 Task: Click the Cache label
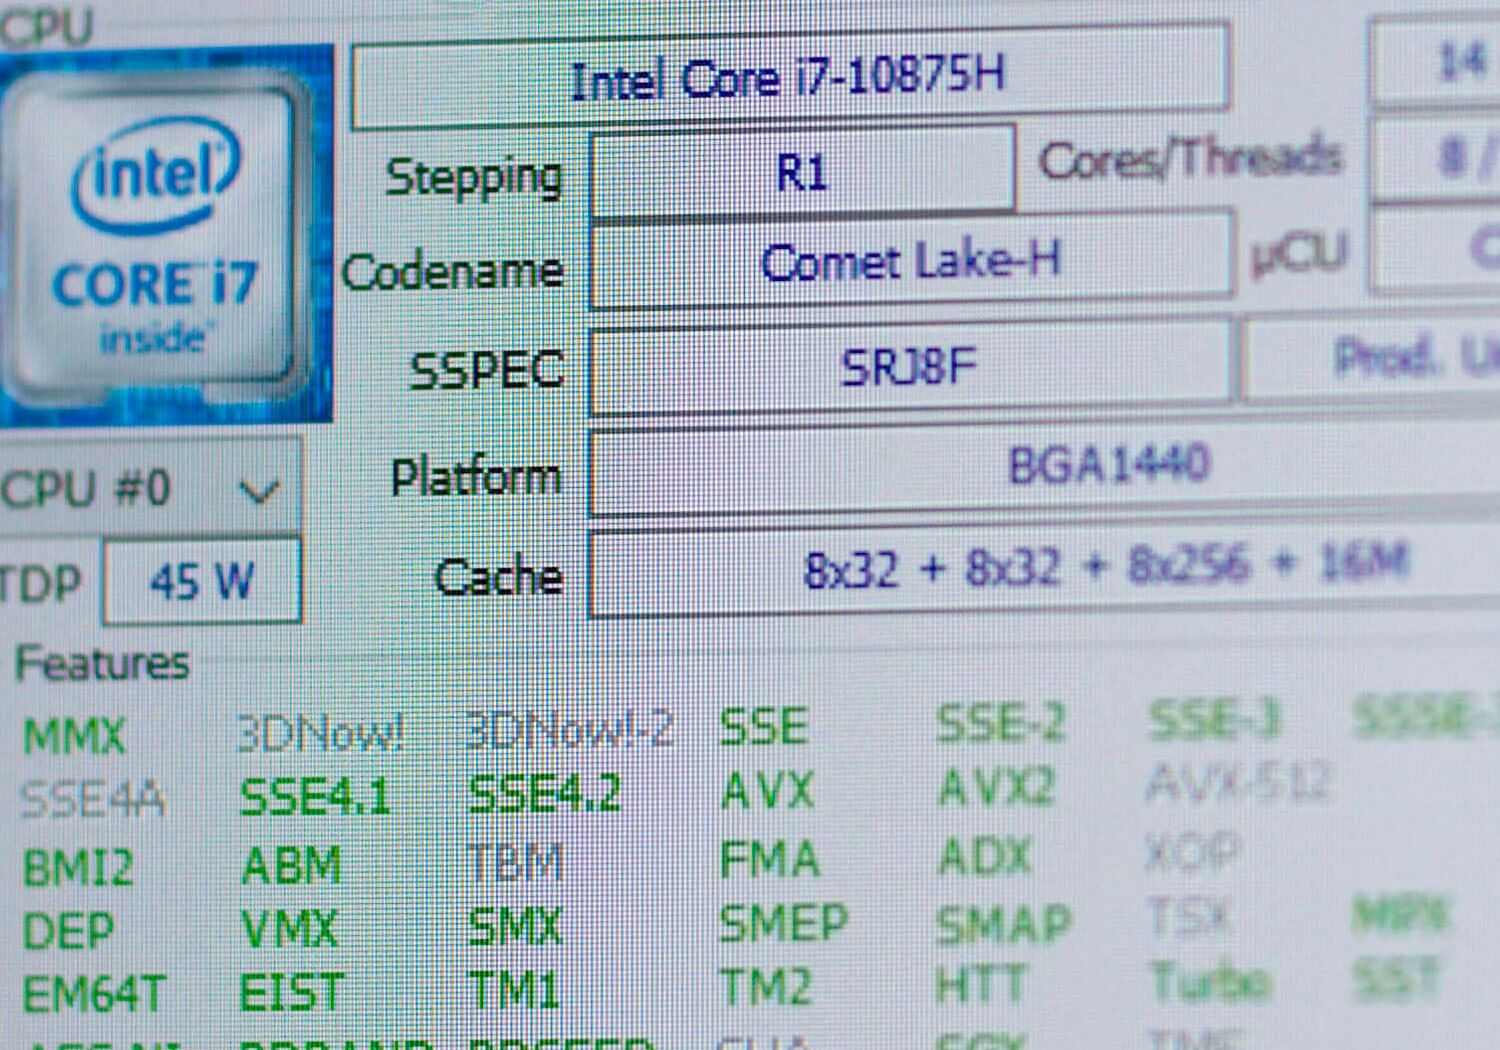(498, 576)
